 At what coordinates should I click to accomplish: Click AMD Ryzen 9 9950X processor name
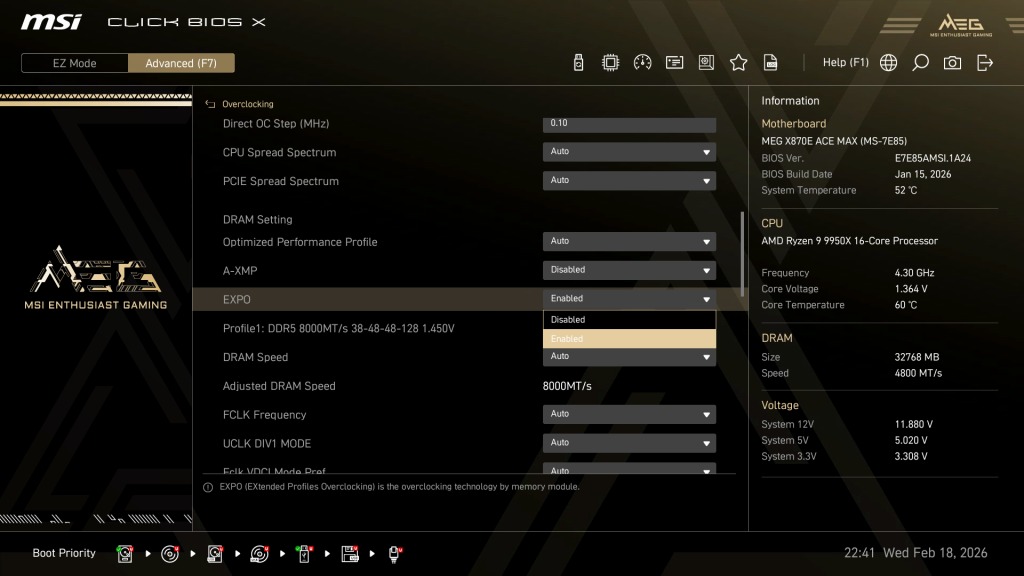(x=850, y=241)
